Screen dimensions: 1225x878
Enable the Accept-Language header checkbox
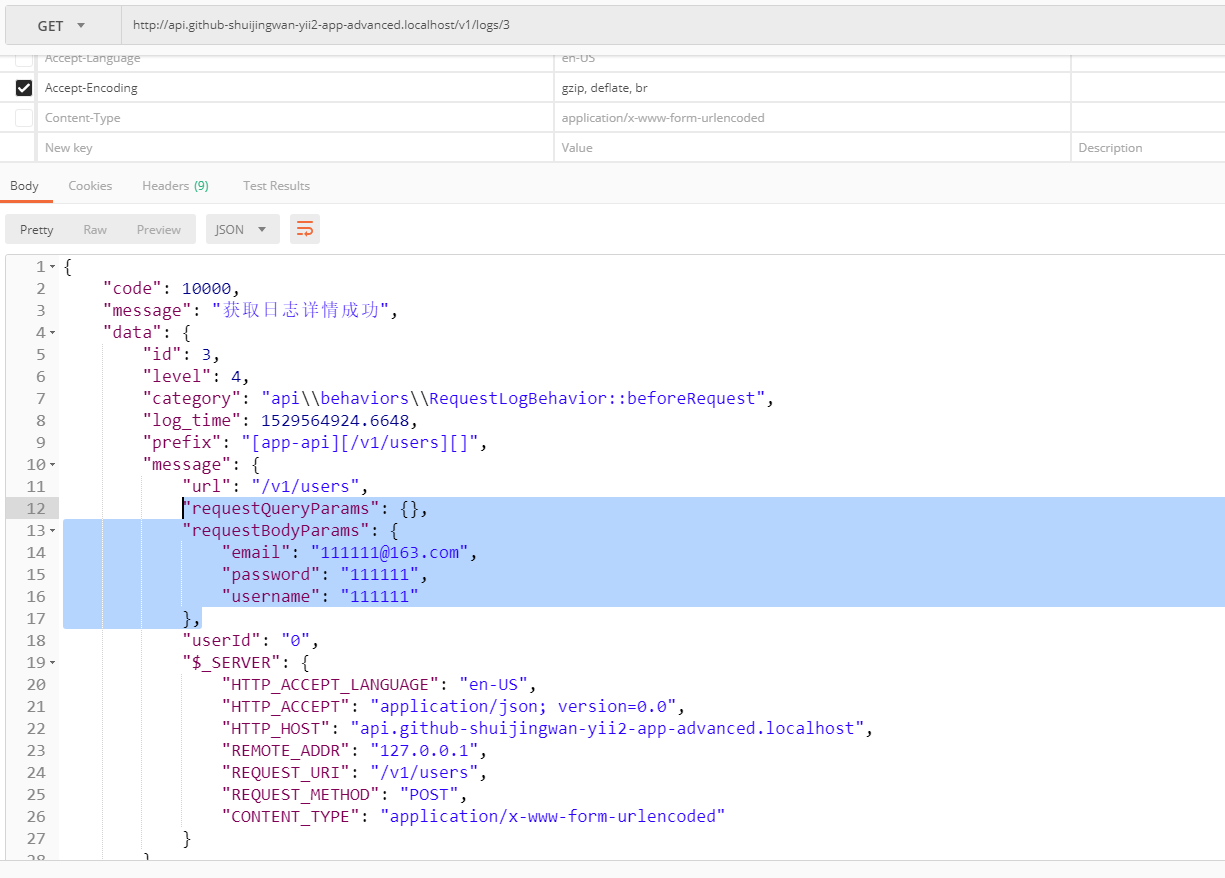coord(24,59)
